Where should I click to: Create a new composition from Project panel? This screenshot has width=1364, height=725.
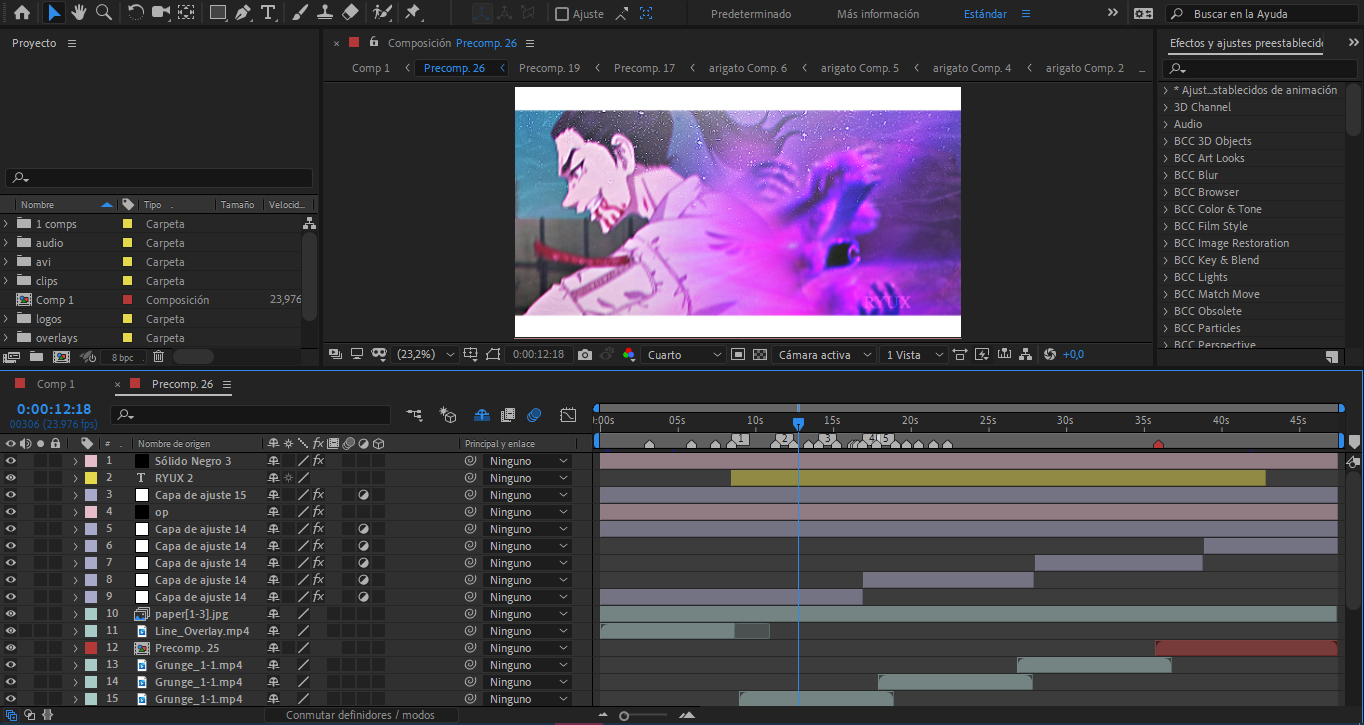61,356
